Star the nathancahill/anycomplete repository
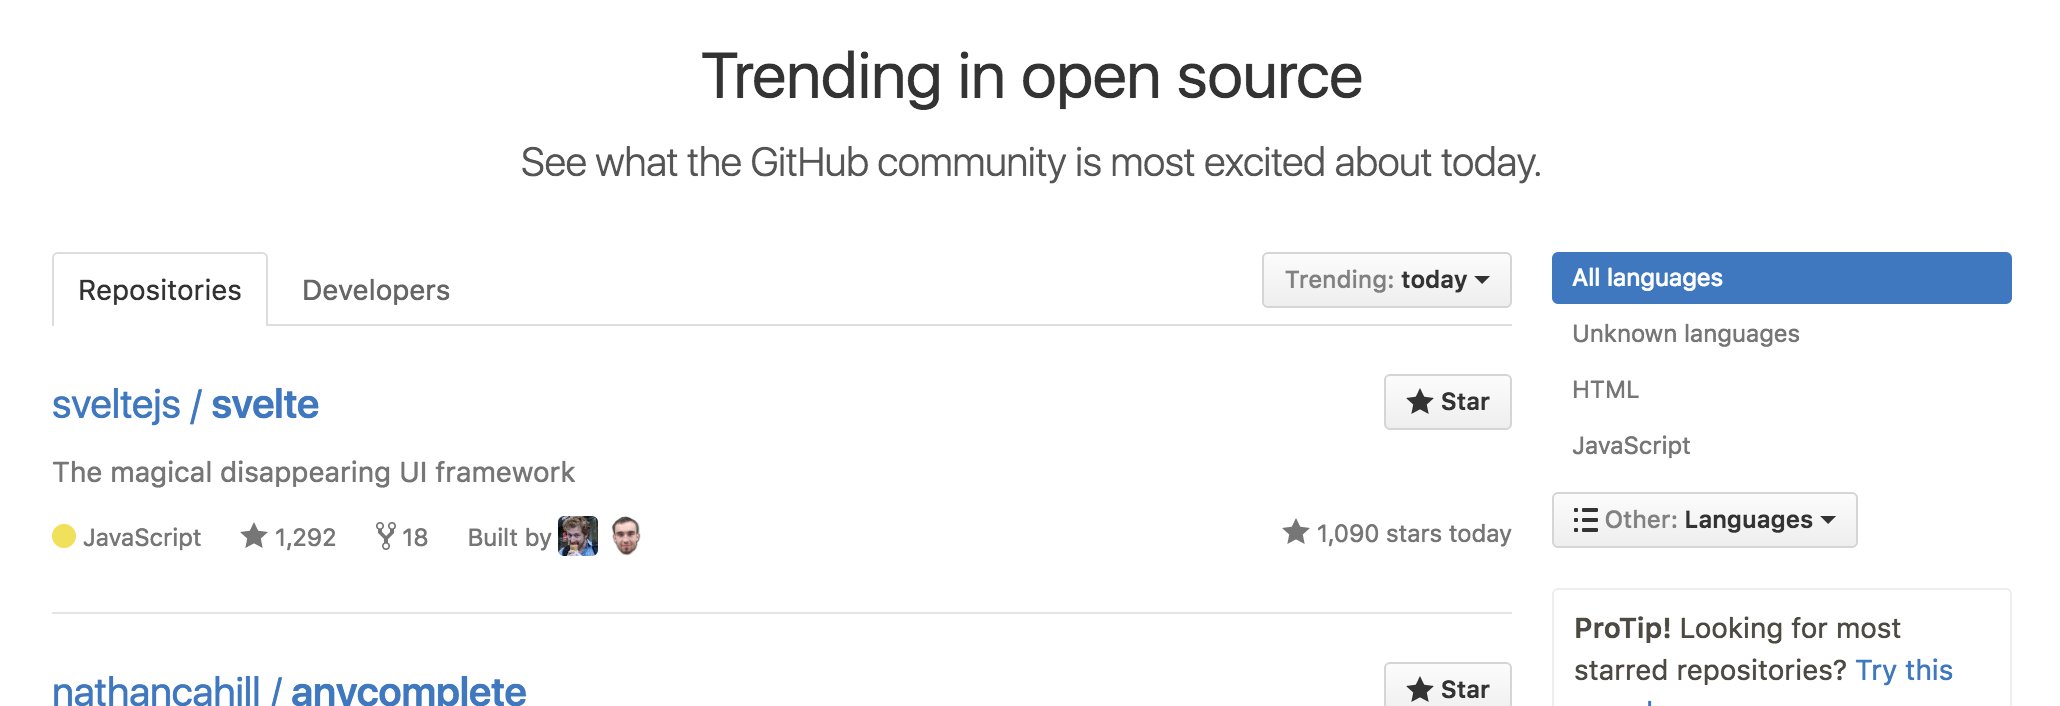This screenshot has width=2060, height=706. click(x=1447, y=686)
